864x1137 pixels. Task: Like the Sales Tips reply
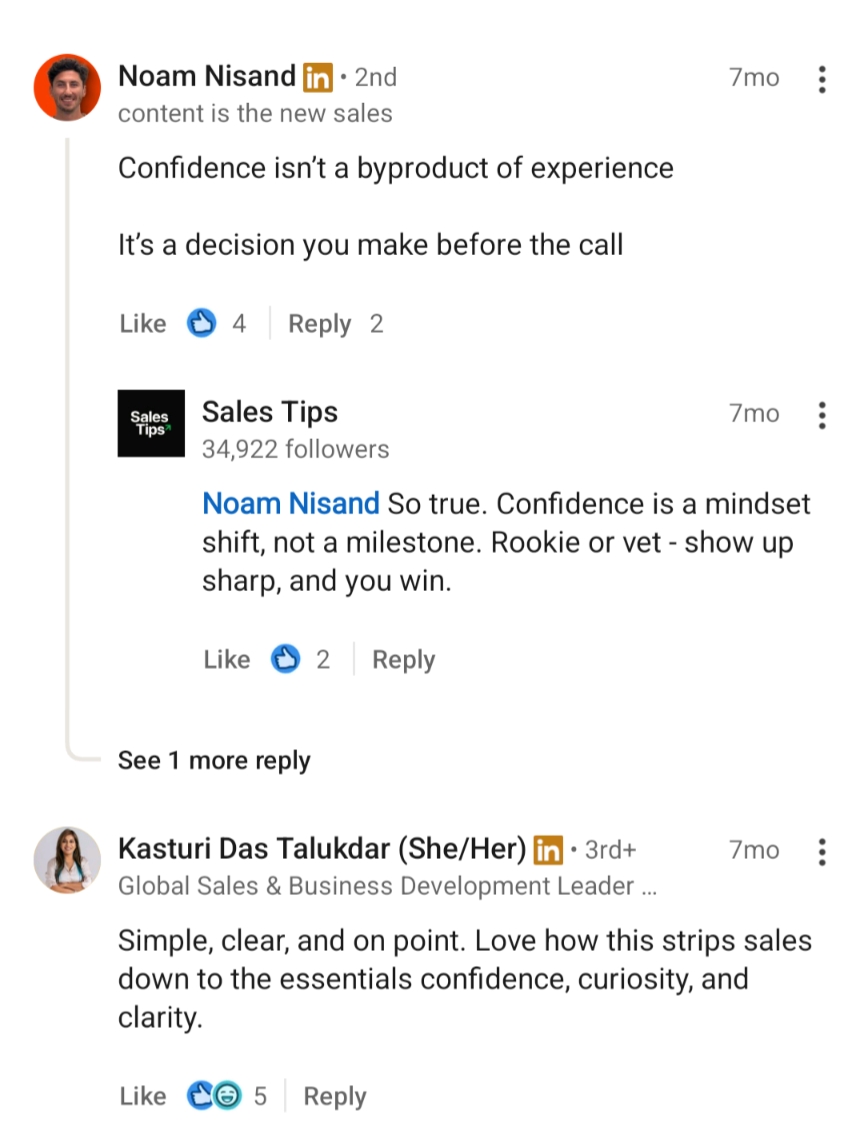(227, 660)
